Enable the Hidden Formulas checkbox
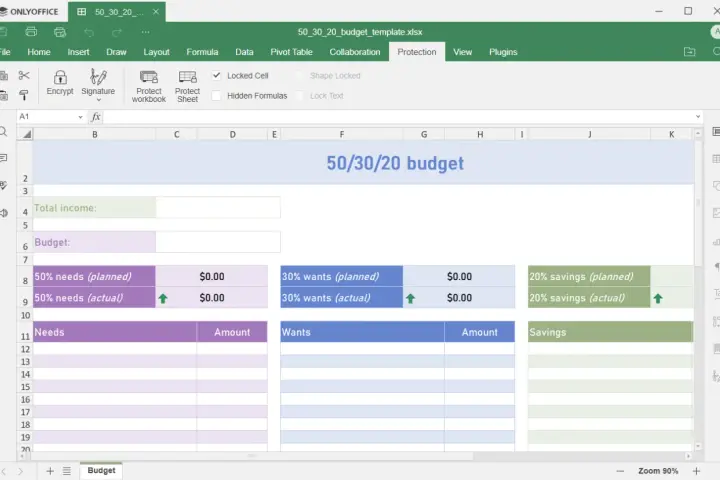 tap(216, 96)
